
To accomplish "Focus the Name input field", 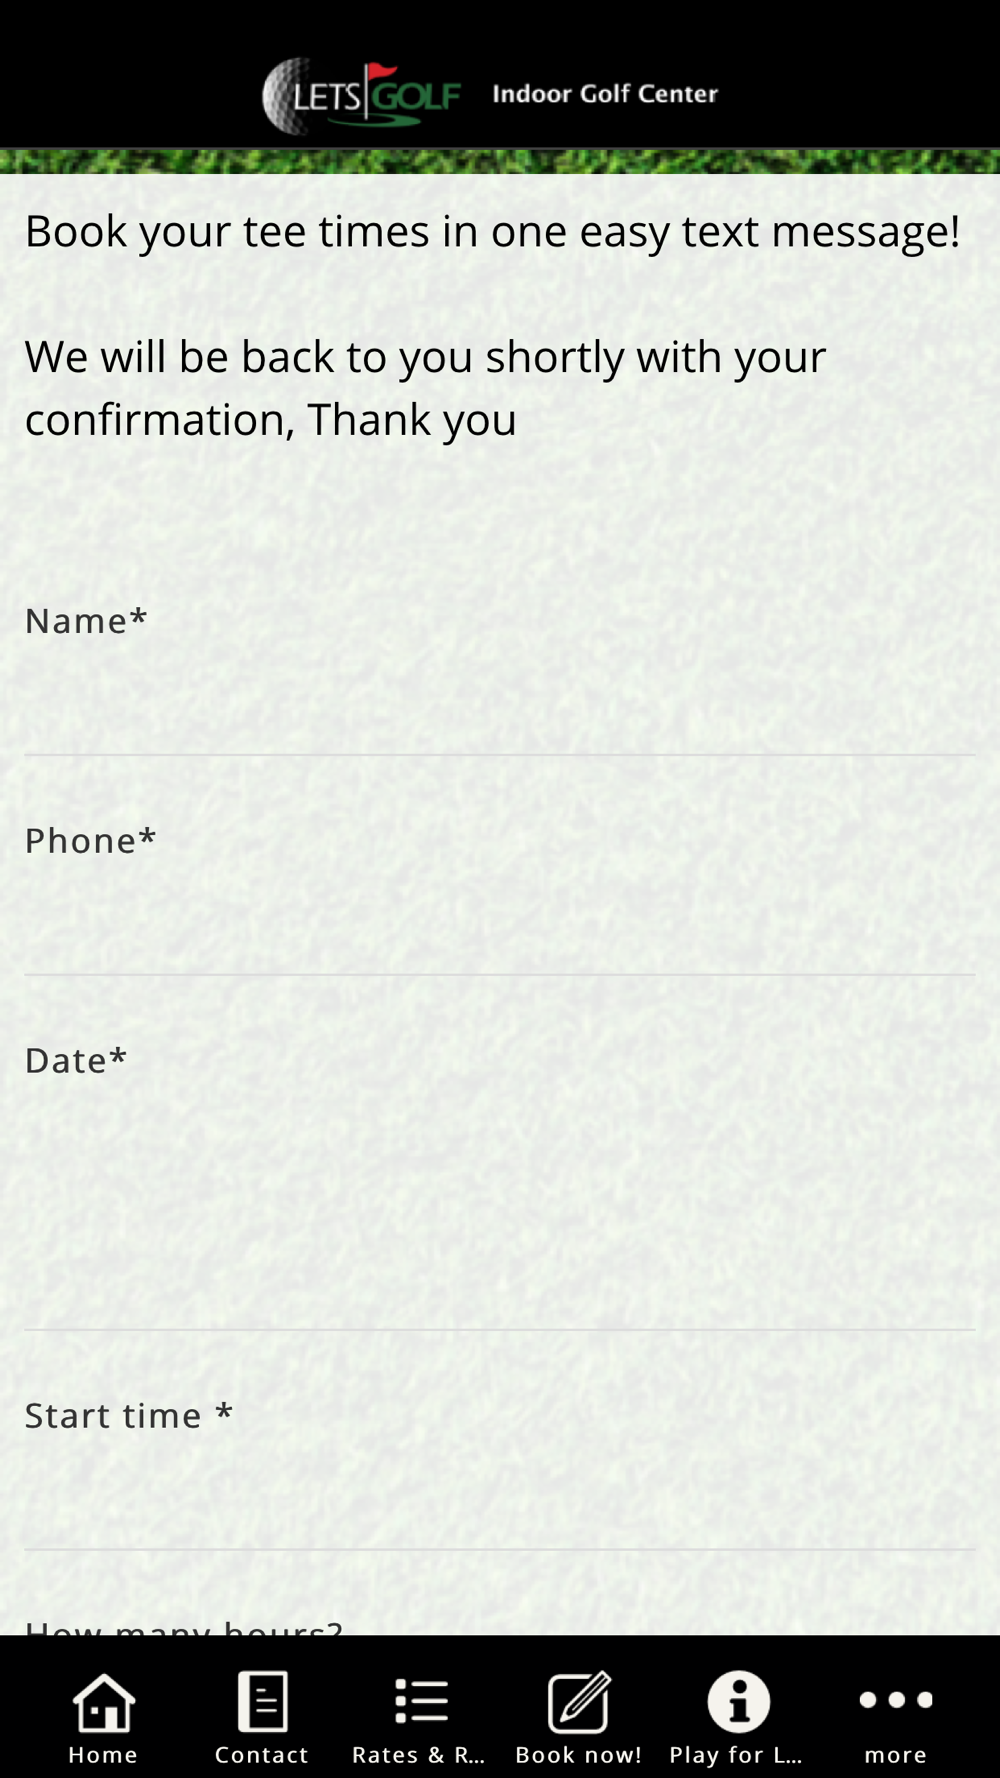I will (x=500, y=707).
